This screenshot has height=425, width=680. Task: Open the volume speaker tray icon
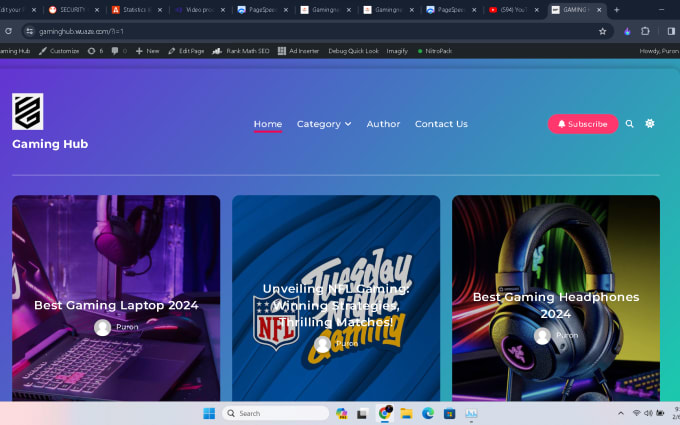648,413
